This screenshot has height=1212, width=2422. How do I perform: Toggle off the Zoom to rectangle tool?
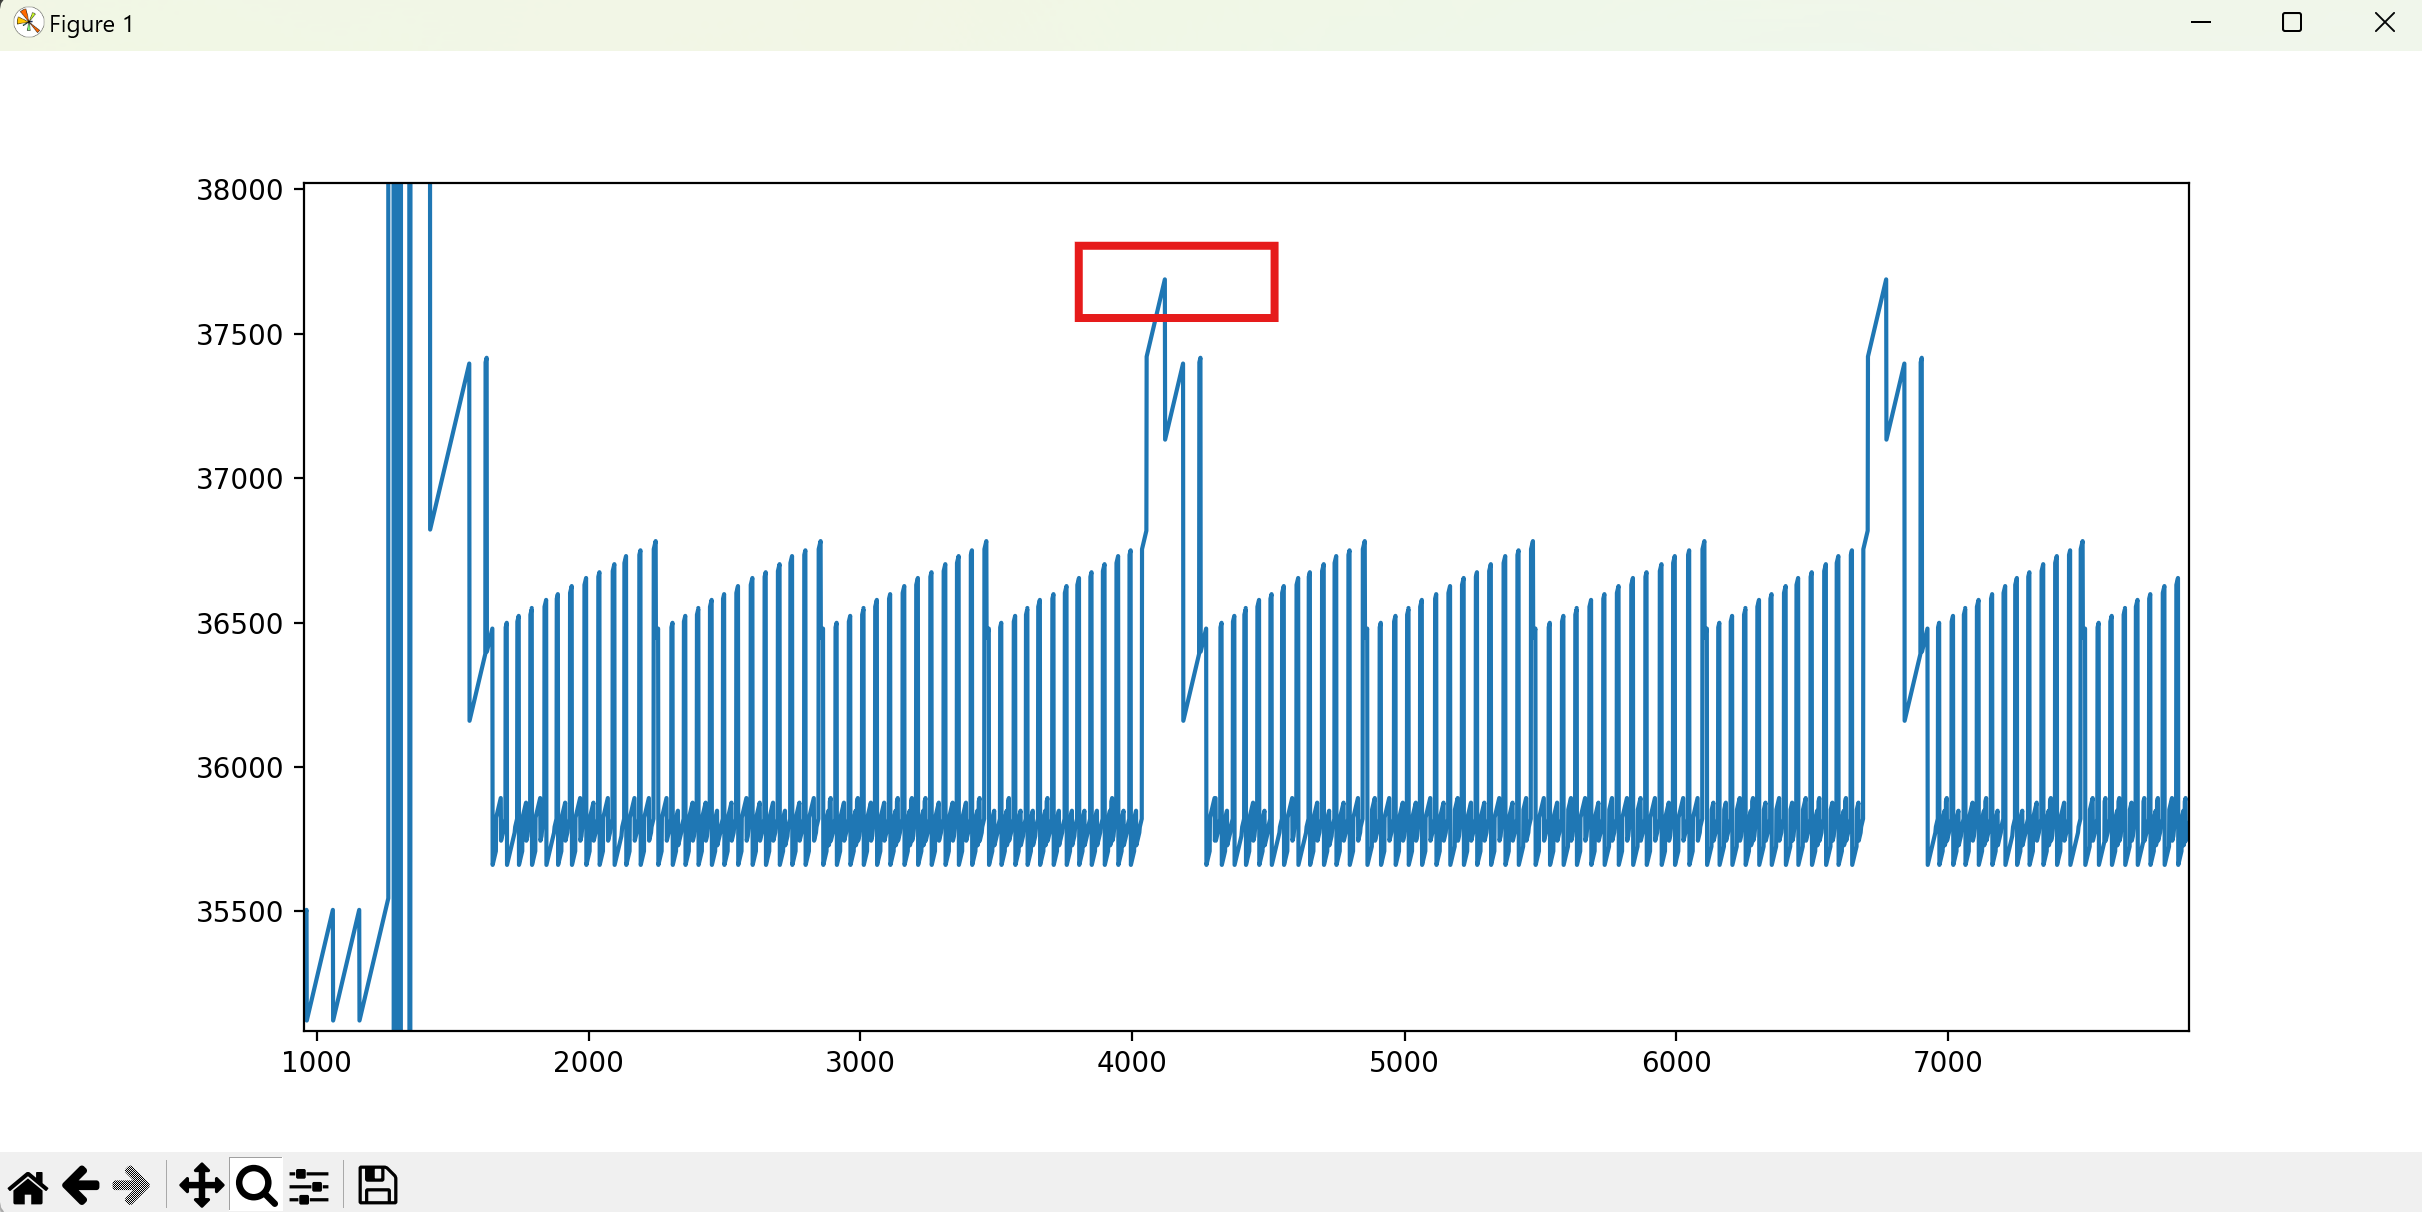256,1186
